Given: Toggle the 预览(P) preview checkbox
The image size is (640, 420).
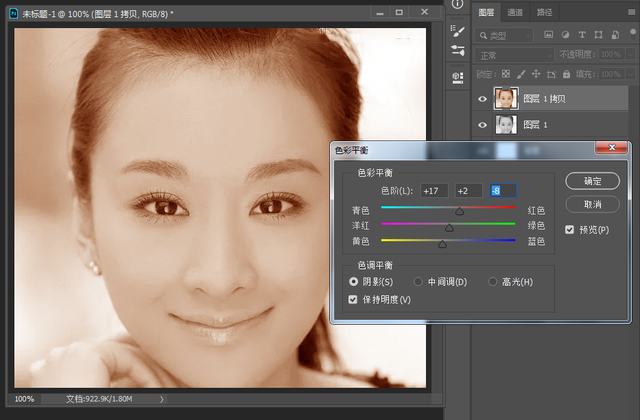Looking at the screenshot, I should [570, 230].
